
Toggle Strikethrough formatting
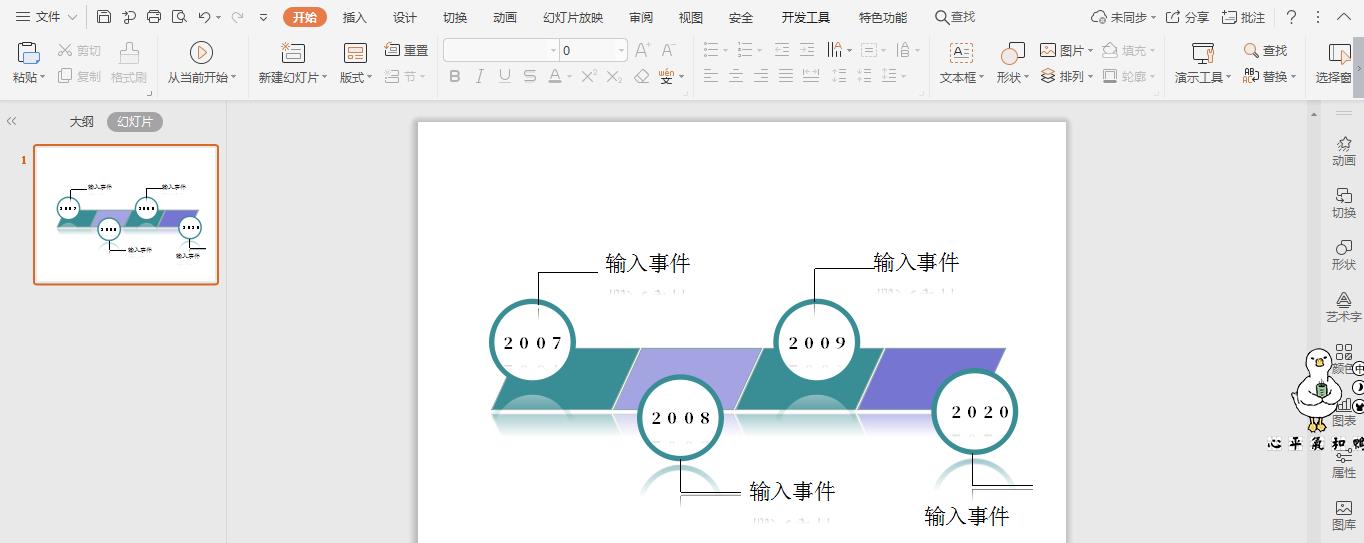(x=530, y=76)
